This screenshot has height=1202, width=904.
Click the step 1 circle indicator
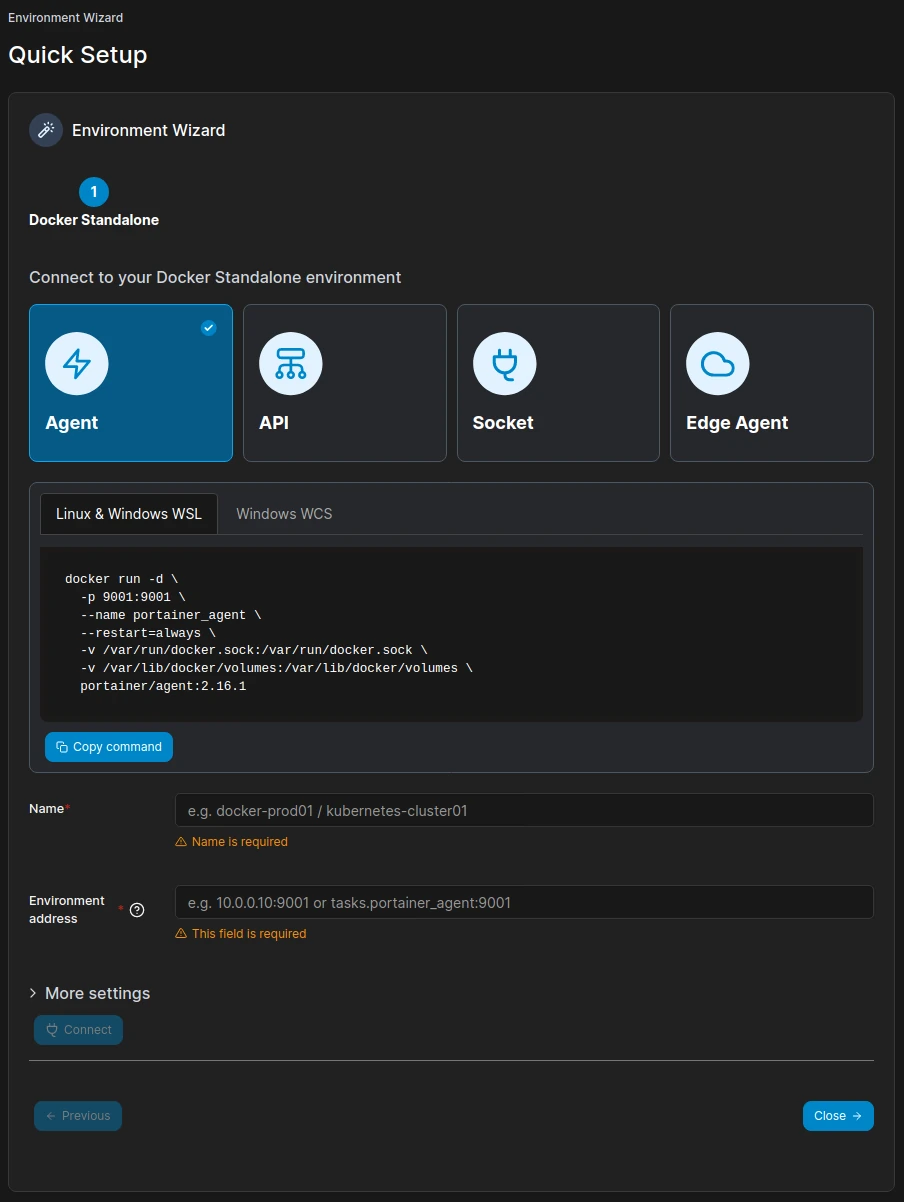(94, 191)
